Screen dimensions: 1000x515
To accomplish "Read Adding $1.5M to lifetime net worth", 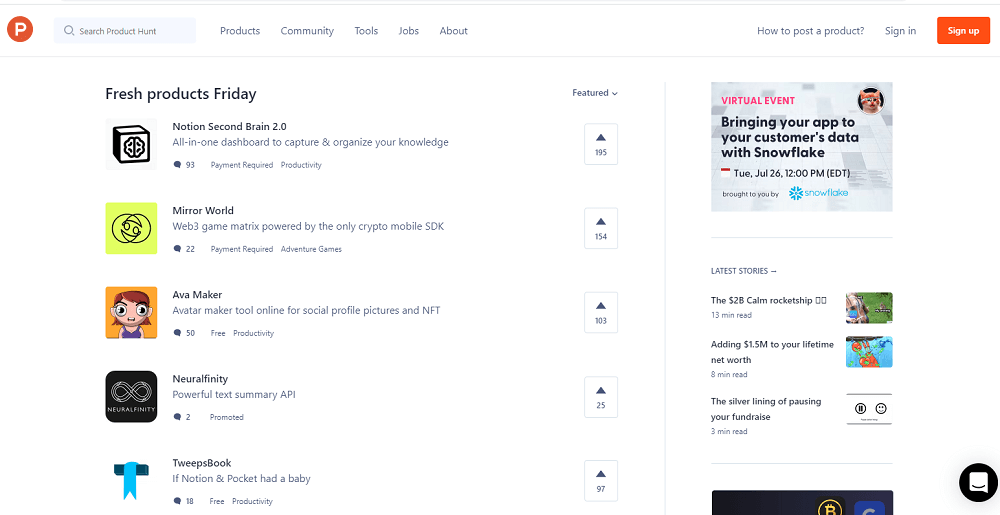I will click(x=772, y=352).
